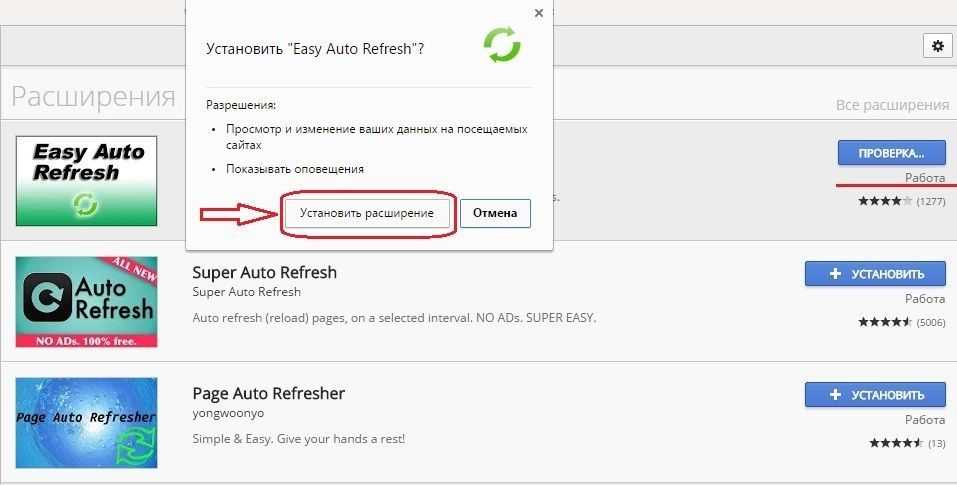Click 'Simple & Easy. Give your hands a rest!'
This screenshot has height=485, width=957.
coord(298,439)
